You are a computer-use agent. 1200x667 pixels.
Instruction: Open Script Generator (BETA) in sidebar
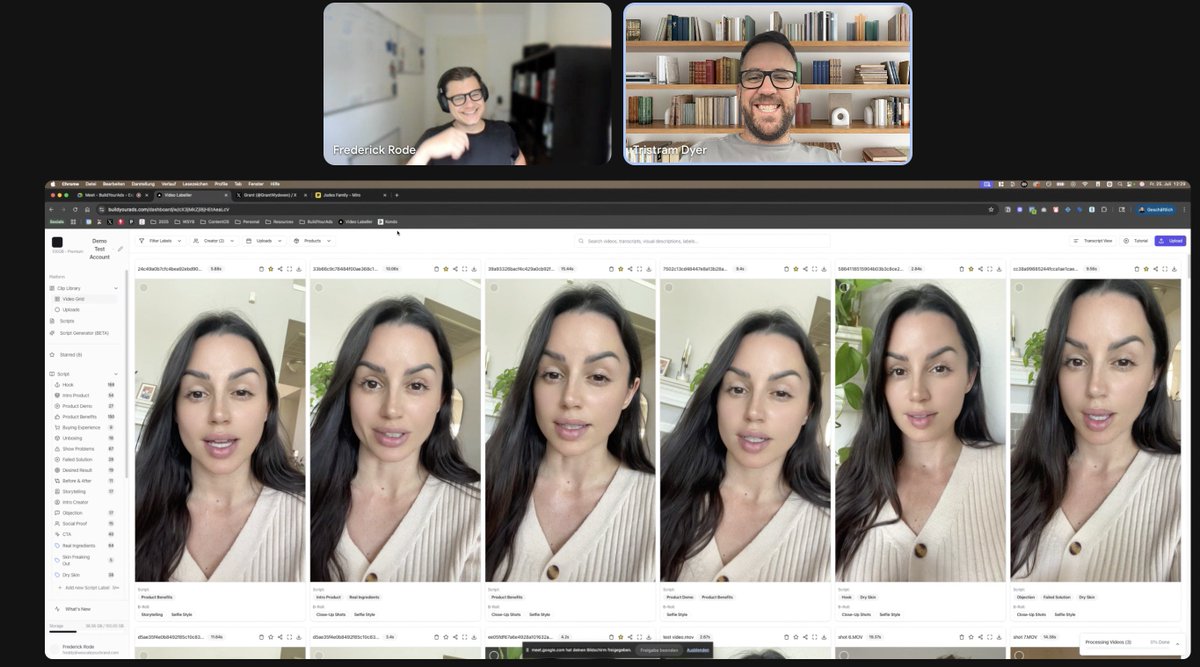tap(83, 333)
